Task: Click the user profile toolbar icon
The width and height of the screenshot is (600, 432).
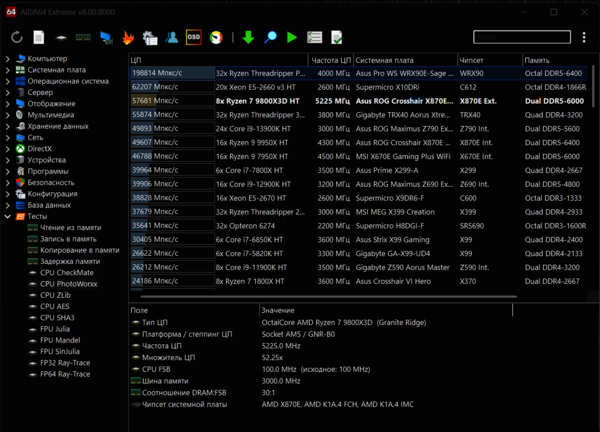Action: 172,37
